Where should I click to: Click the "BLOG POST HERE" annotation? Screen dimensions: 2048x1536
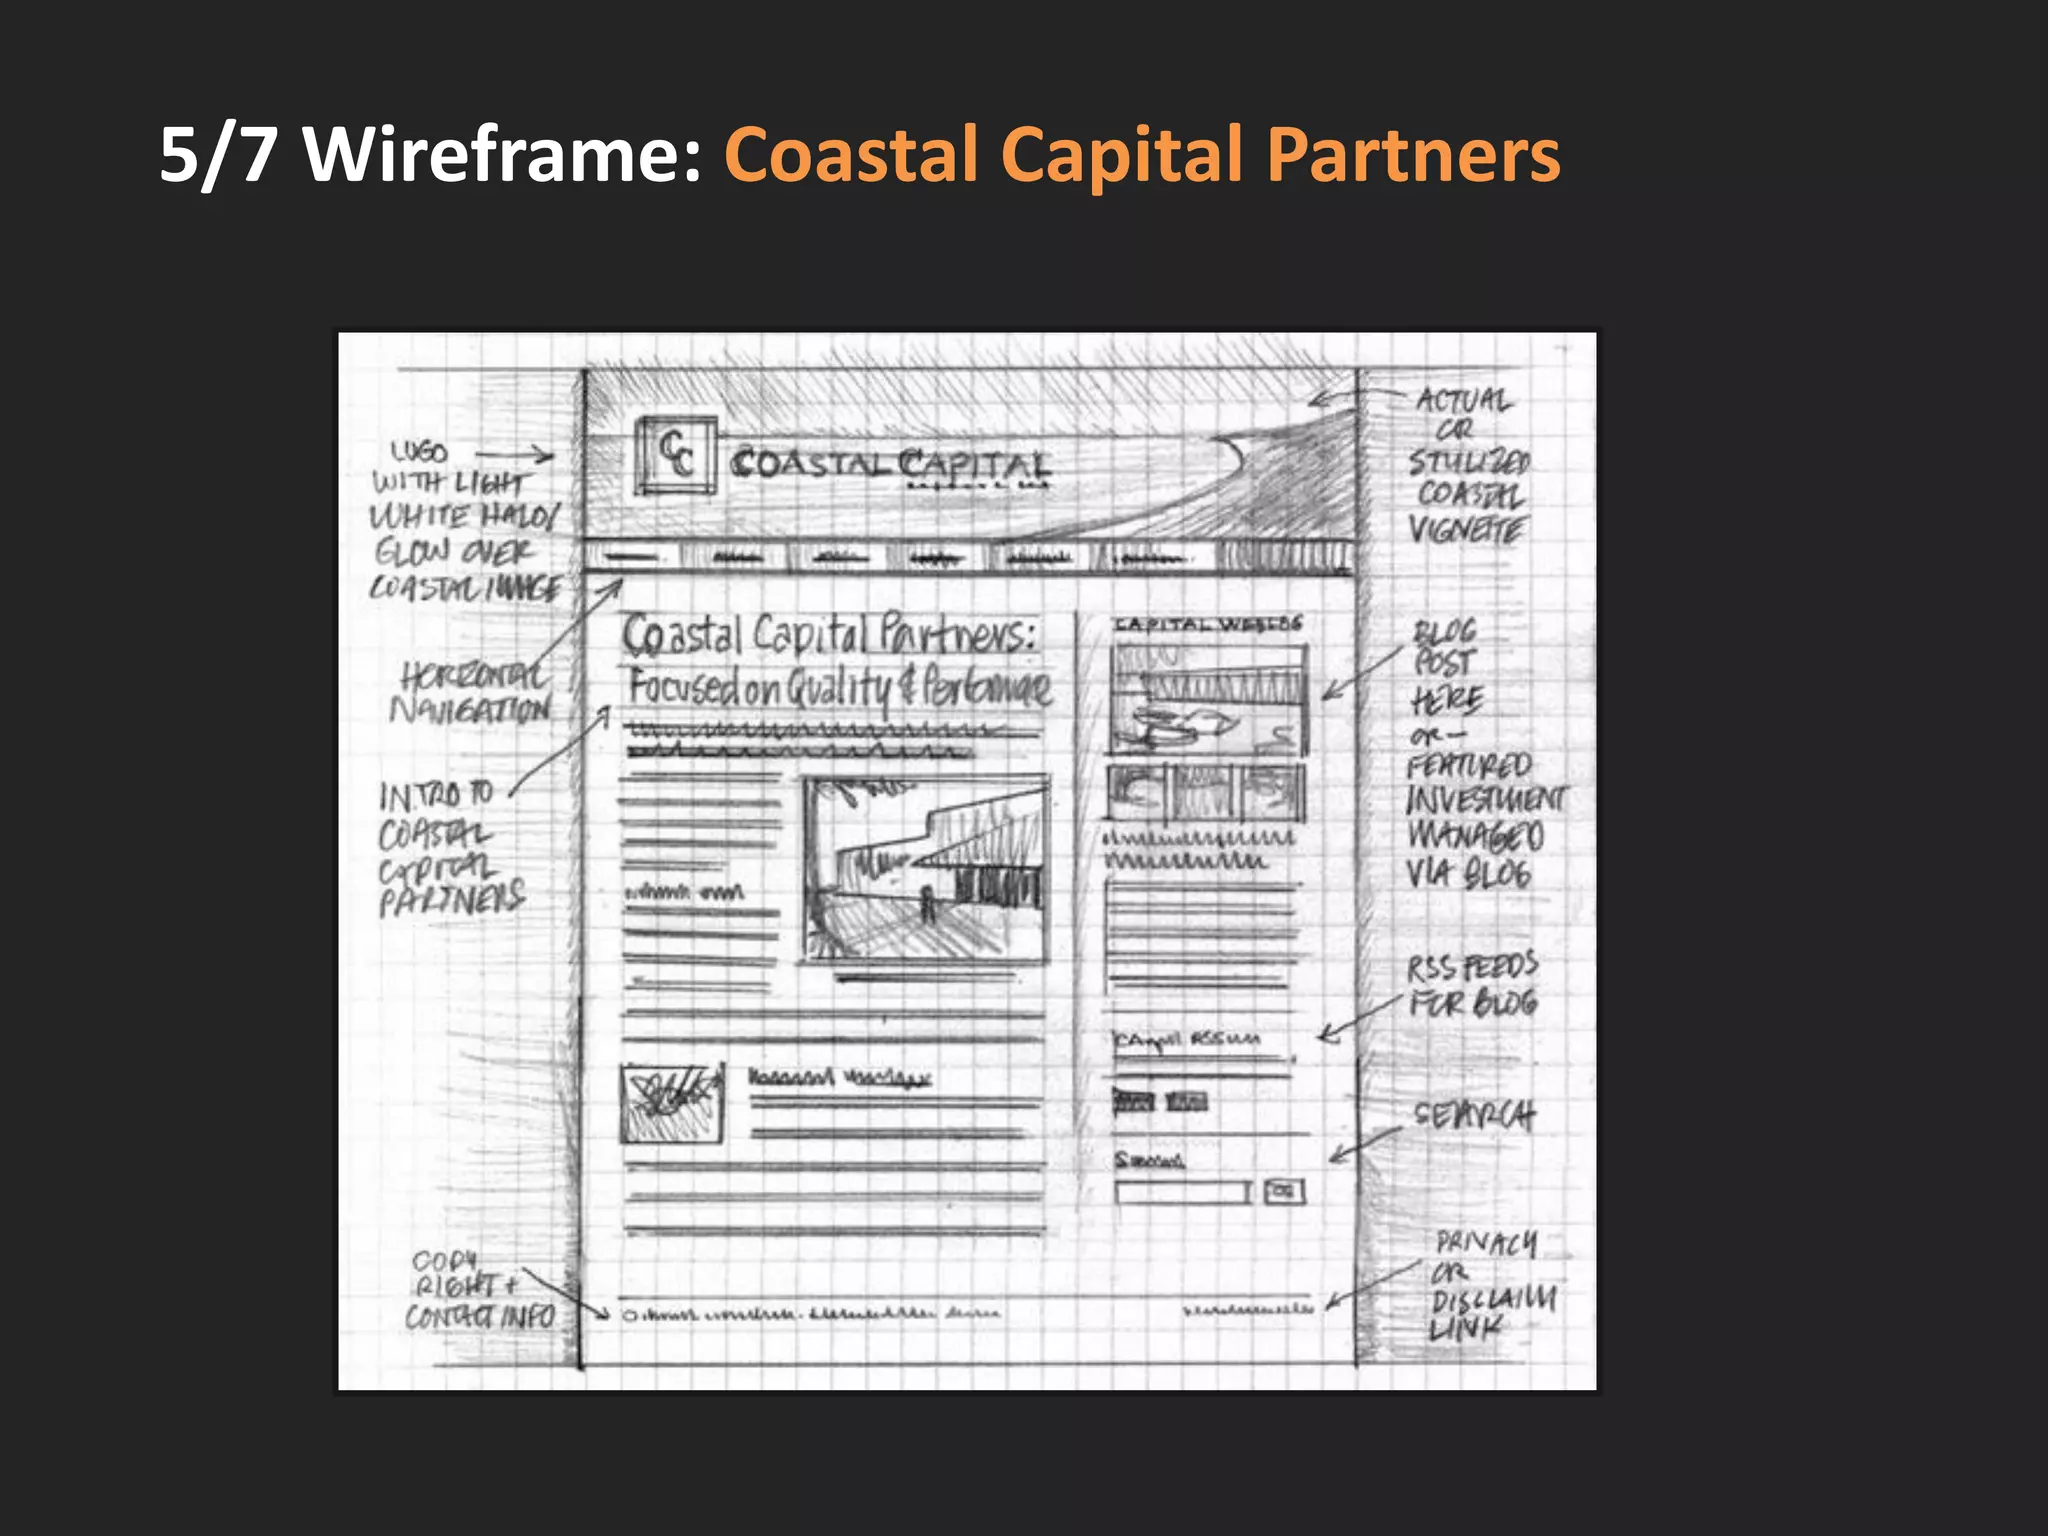1446,666
